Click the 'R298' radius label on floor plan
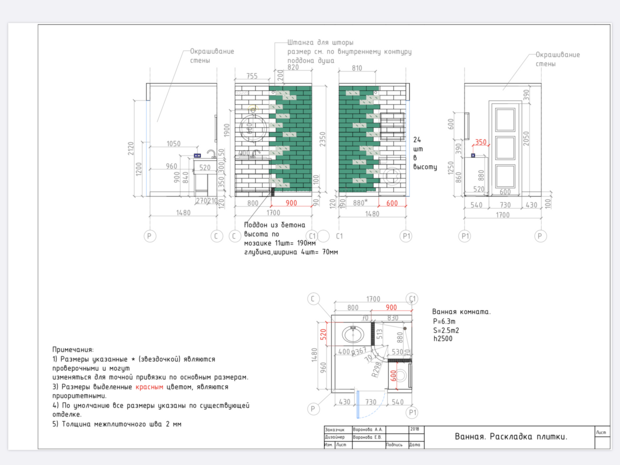 coord(376,371)
